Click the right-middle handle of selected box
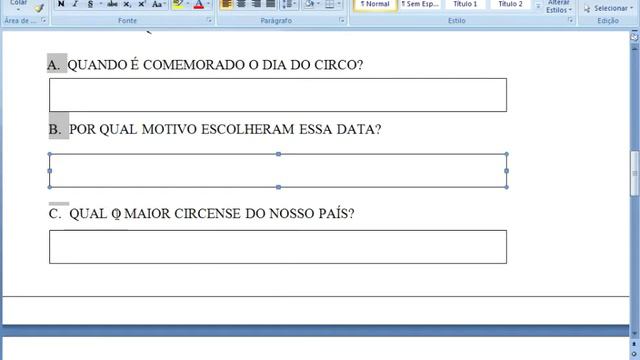Screen dimensions: 640x360 (507, 171)
